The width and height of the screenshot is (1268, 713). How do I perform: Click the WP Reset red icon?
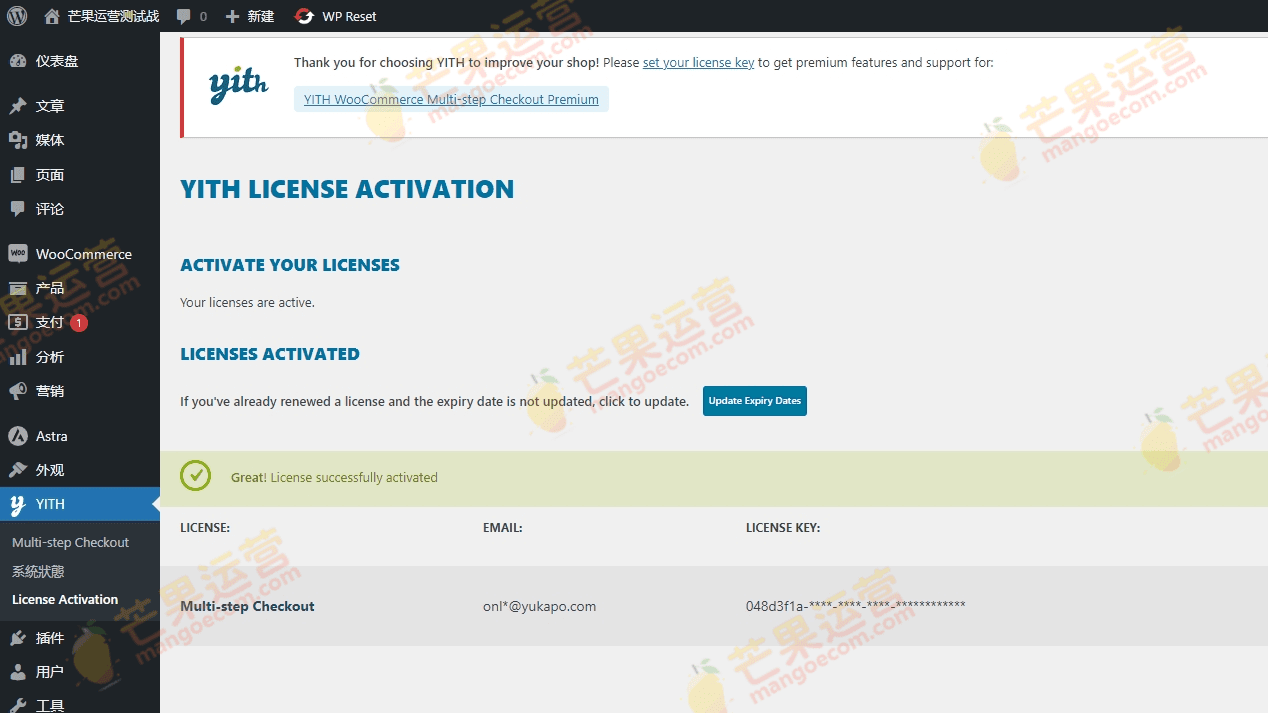point(304,16)
